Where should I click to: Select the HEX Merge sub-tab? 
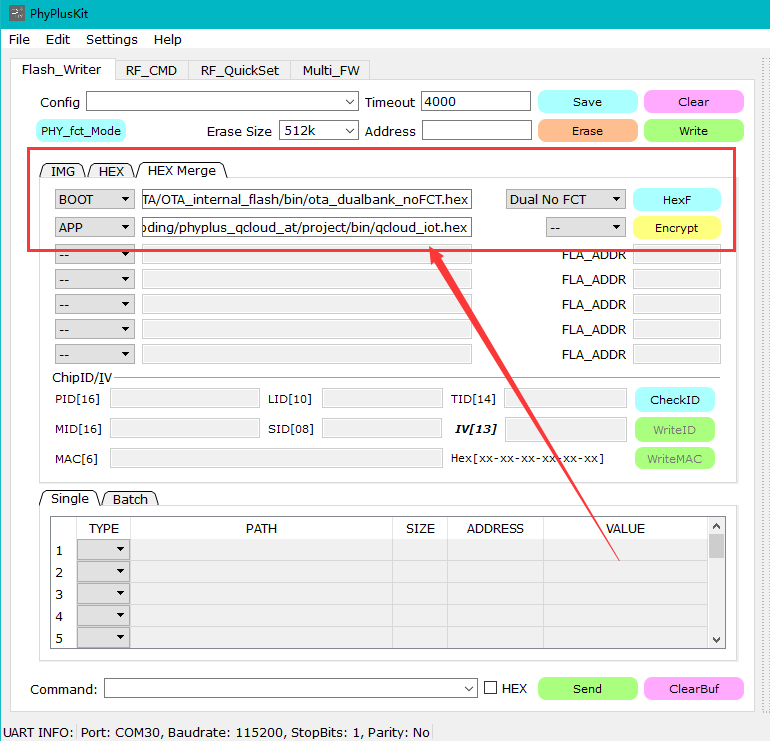click(x=182, y=170)
